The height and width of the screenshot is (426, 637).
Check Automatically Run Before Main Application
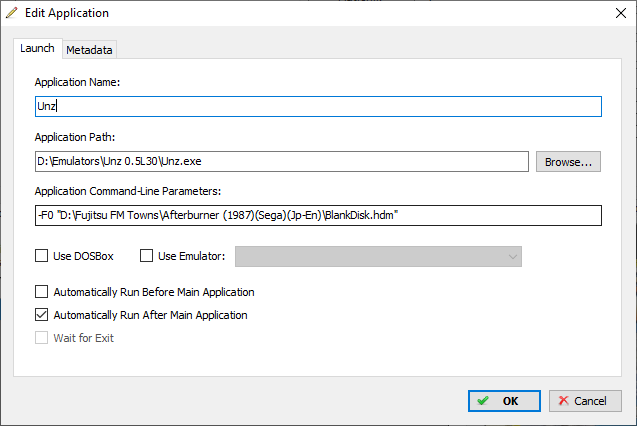click(x=41, y=292)
